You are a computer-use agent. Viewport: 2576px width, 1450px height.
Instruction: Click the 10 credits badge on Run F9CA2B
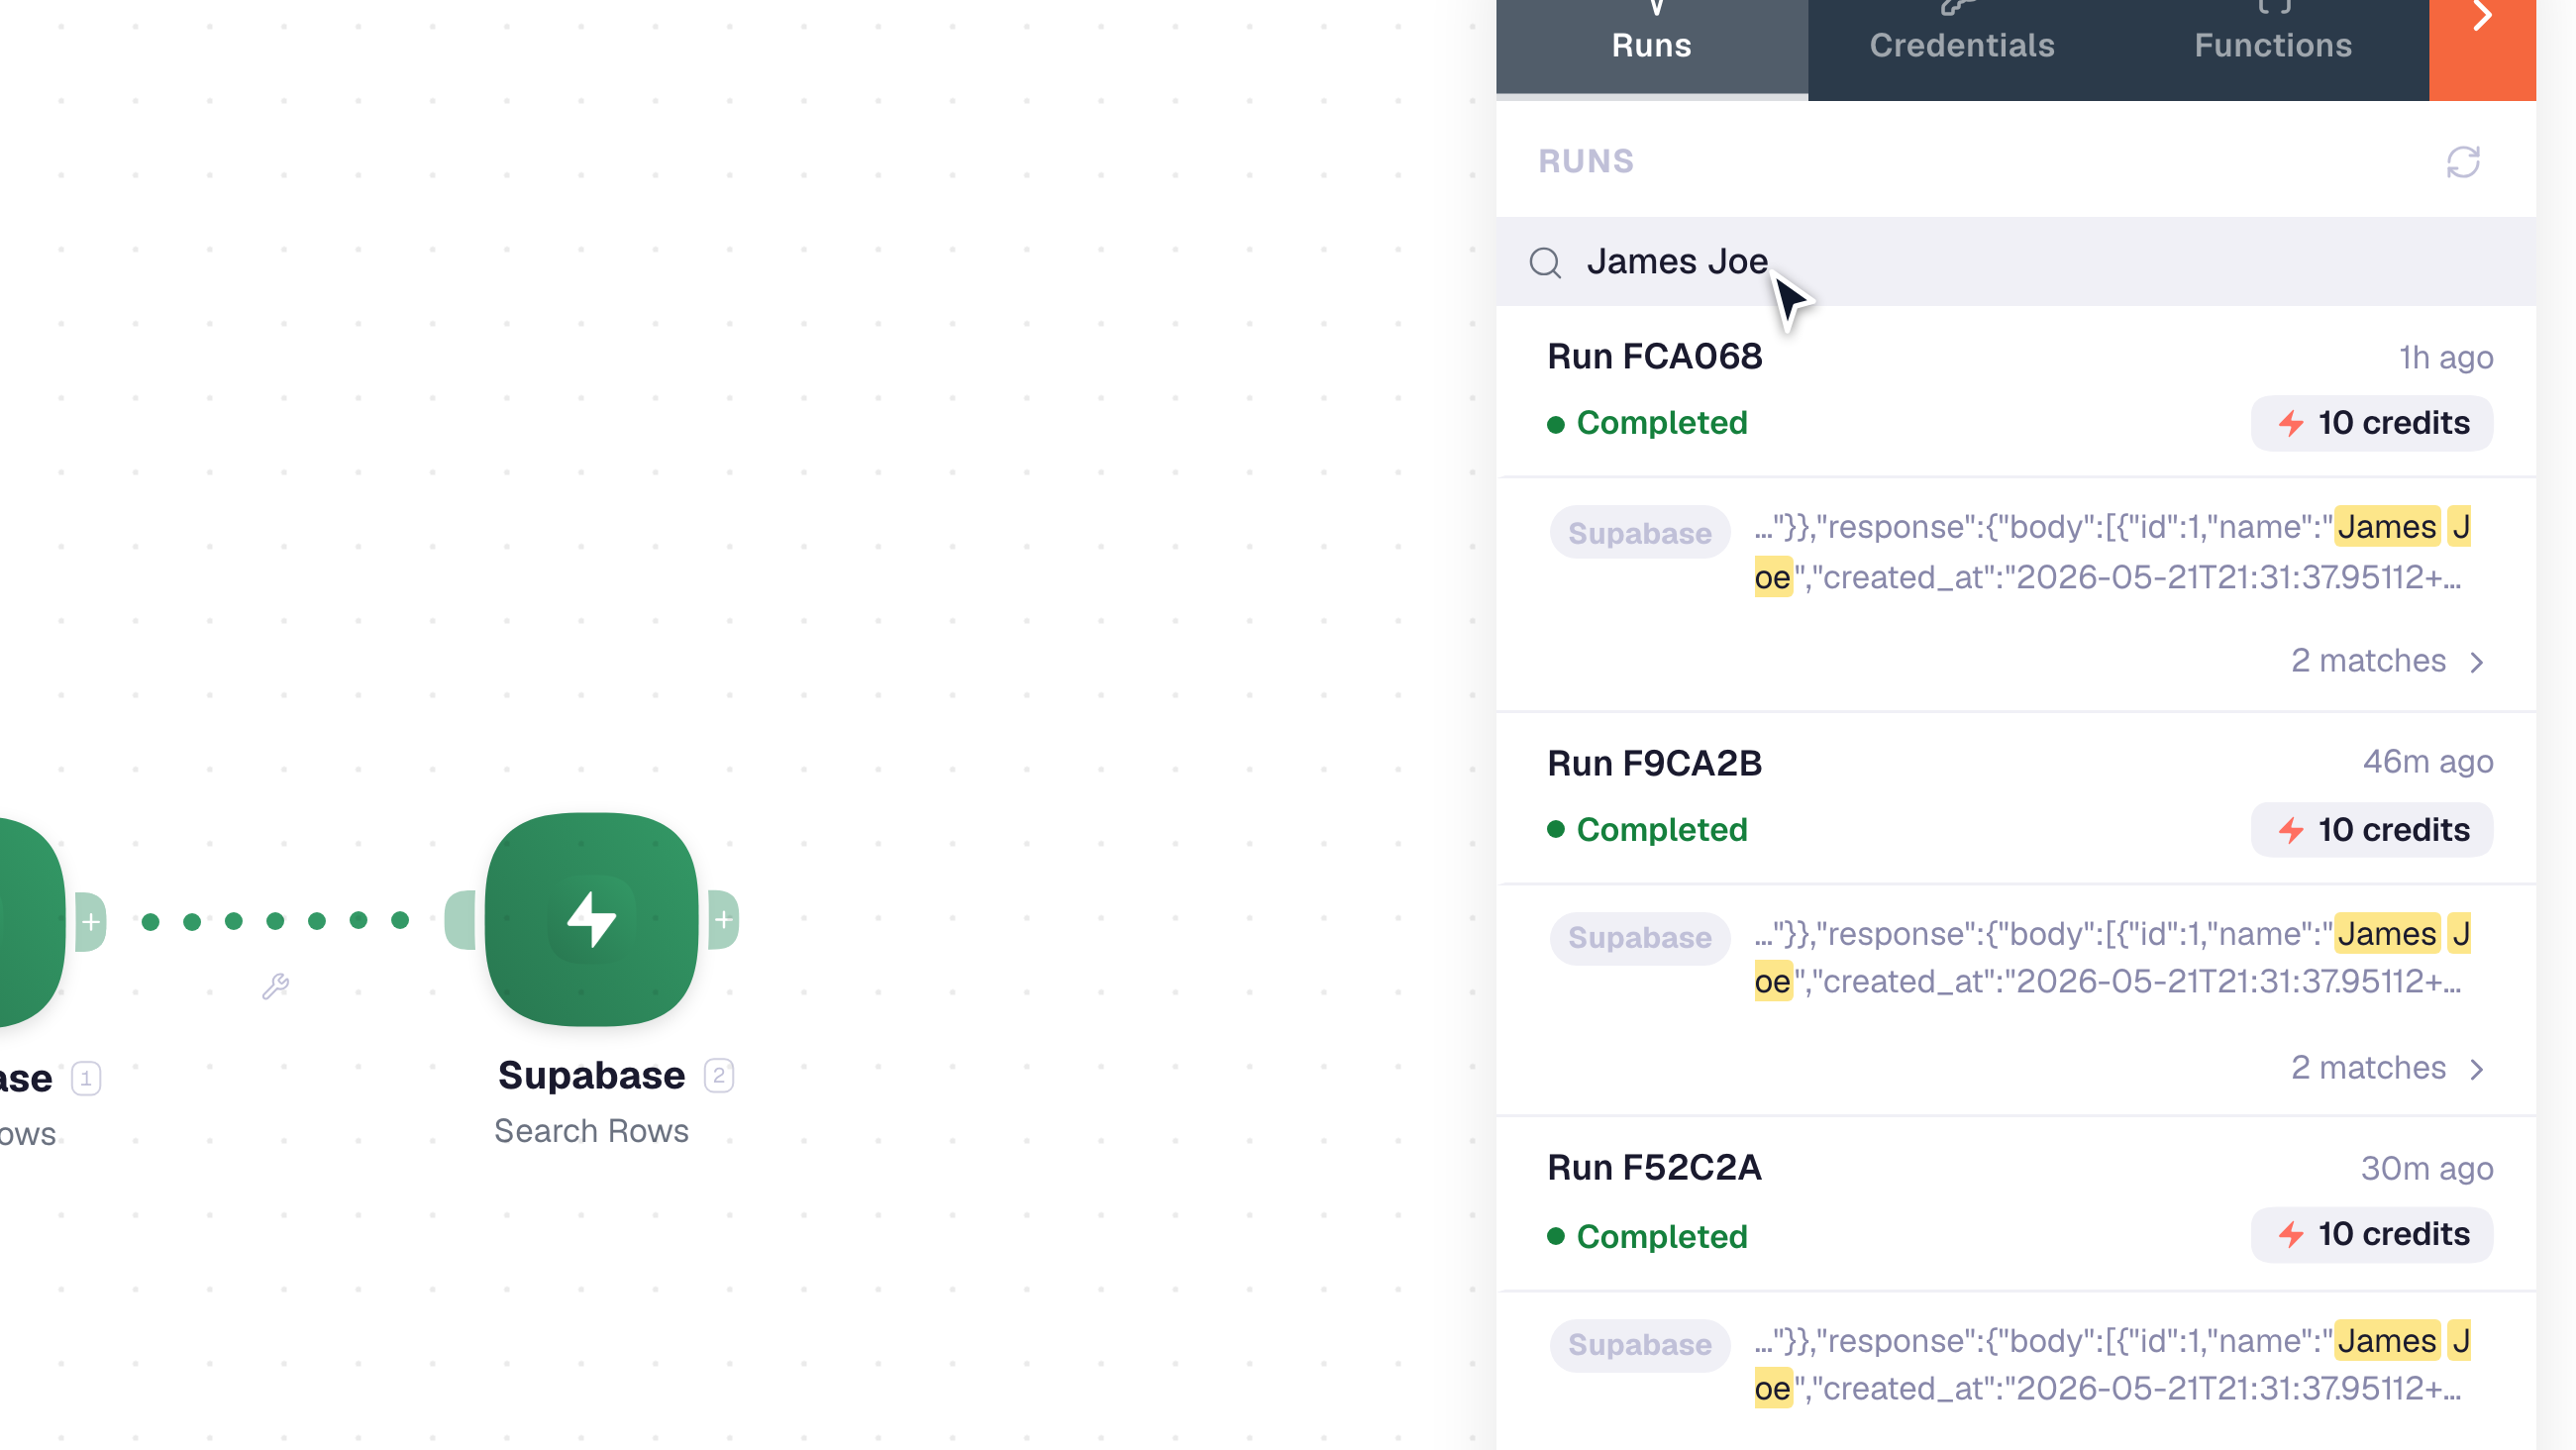pyautogui.click(x=2371, y=830)
